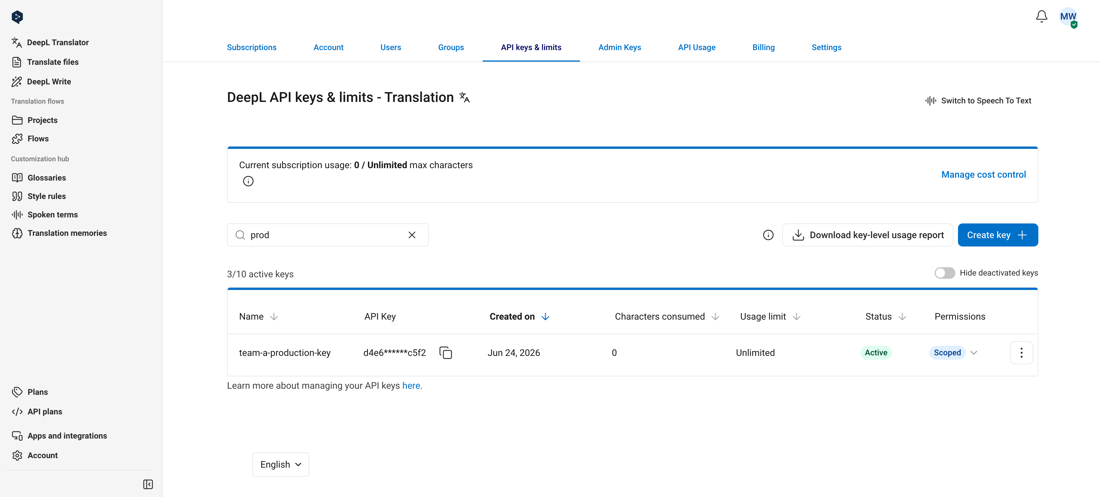Click the masked key d4e6******c5f2
This screenshot has width=1100, height=497.
pos(394,353)
